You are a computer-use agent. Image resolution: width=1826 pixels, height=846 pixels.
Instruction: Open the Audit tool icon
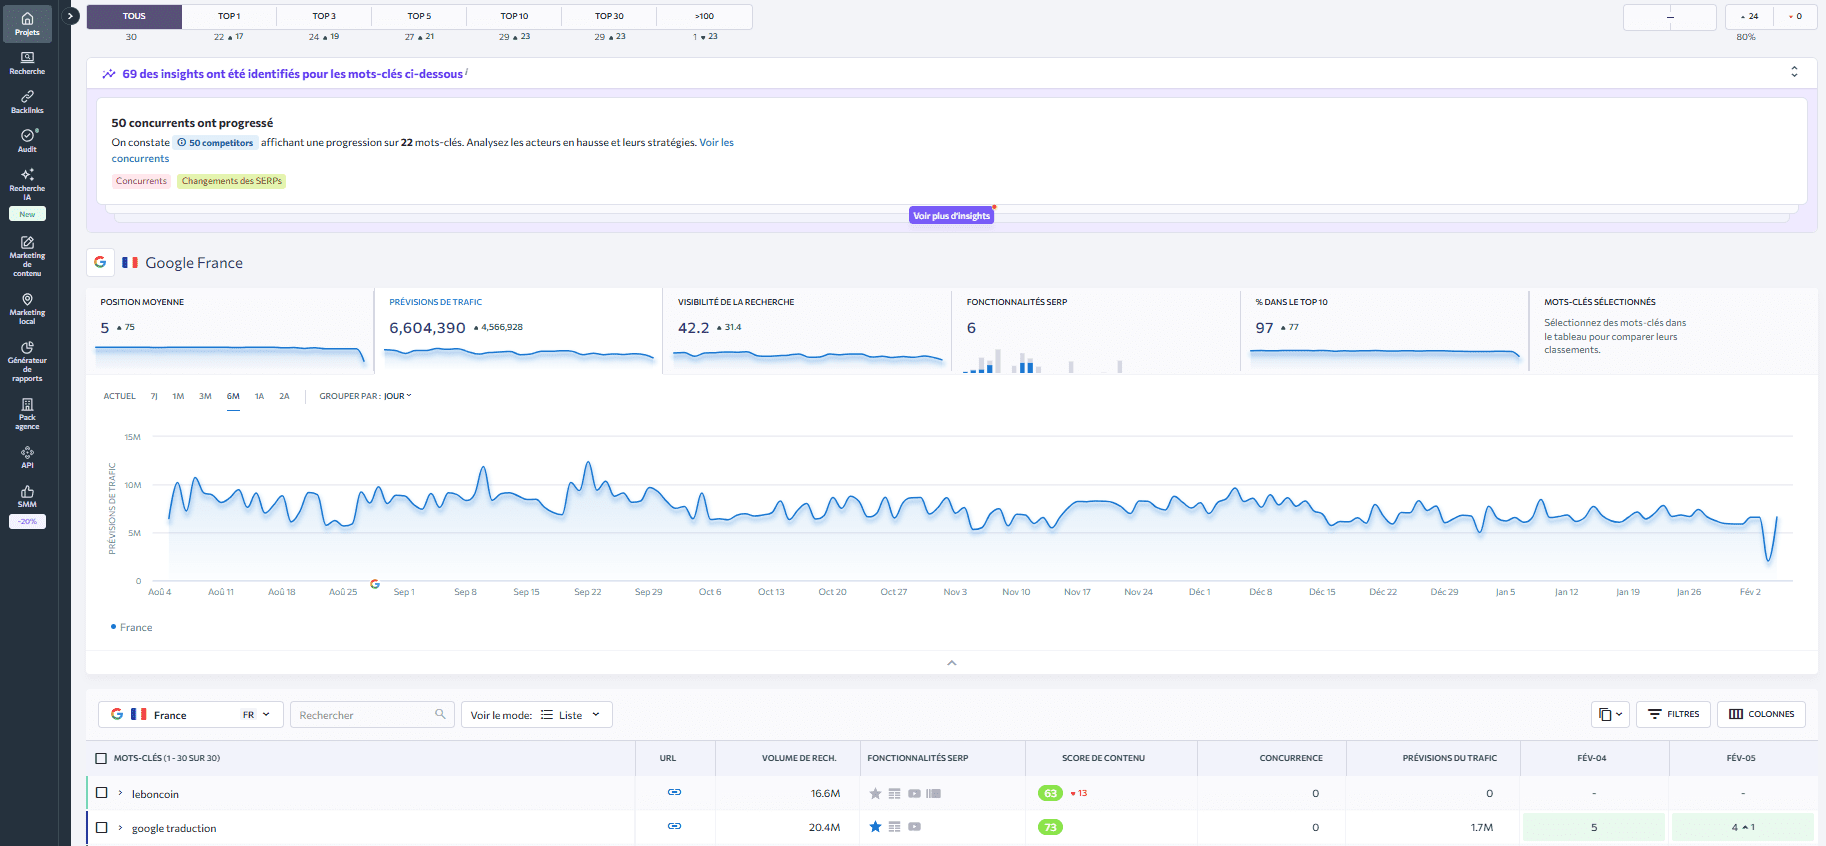tap(27, 139)
